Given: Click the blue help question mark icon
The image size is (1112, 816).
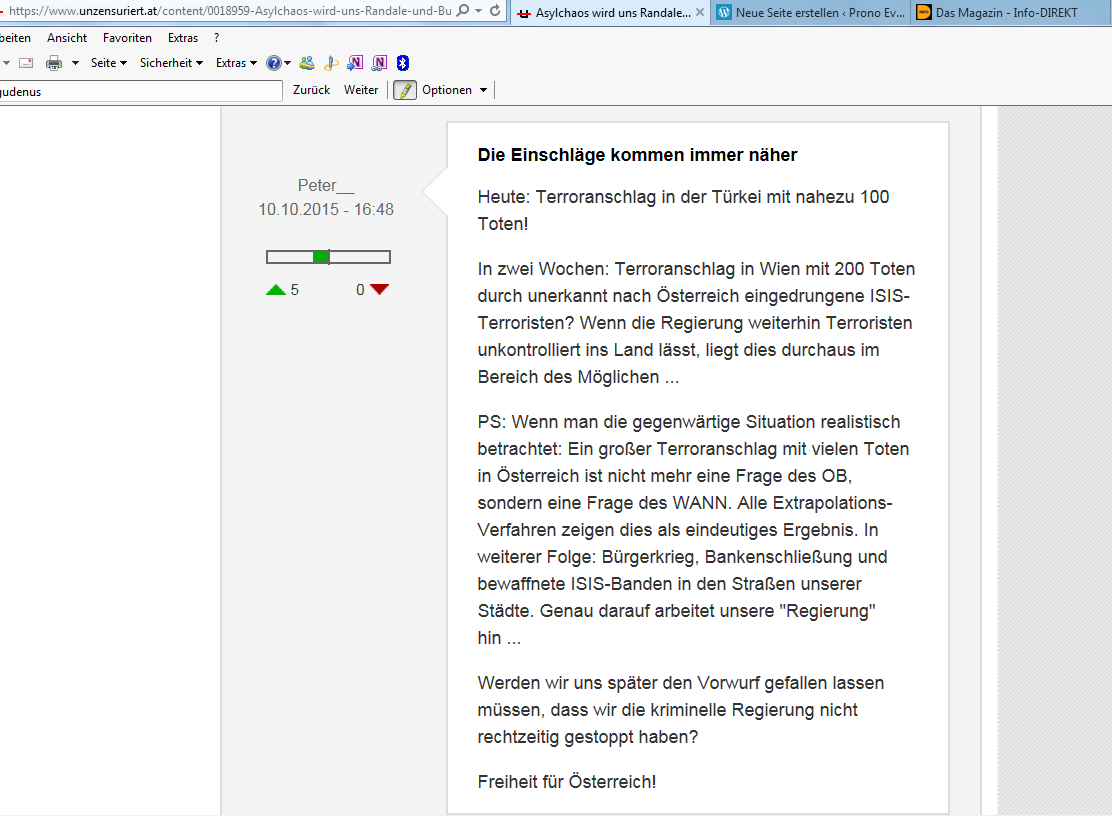Looking at the screenshot, I should [x=274, y=63].
